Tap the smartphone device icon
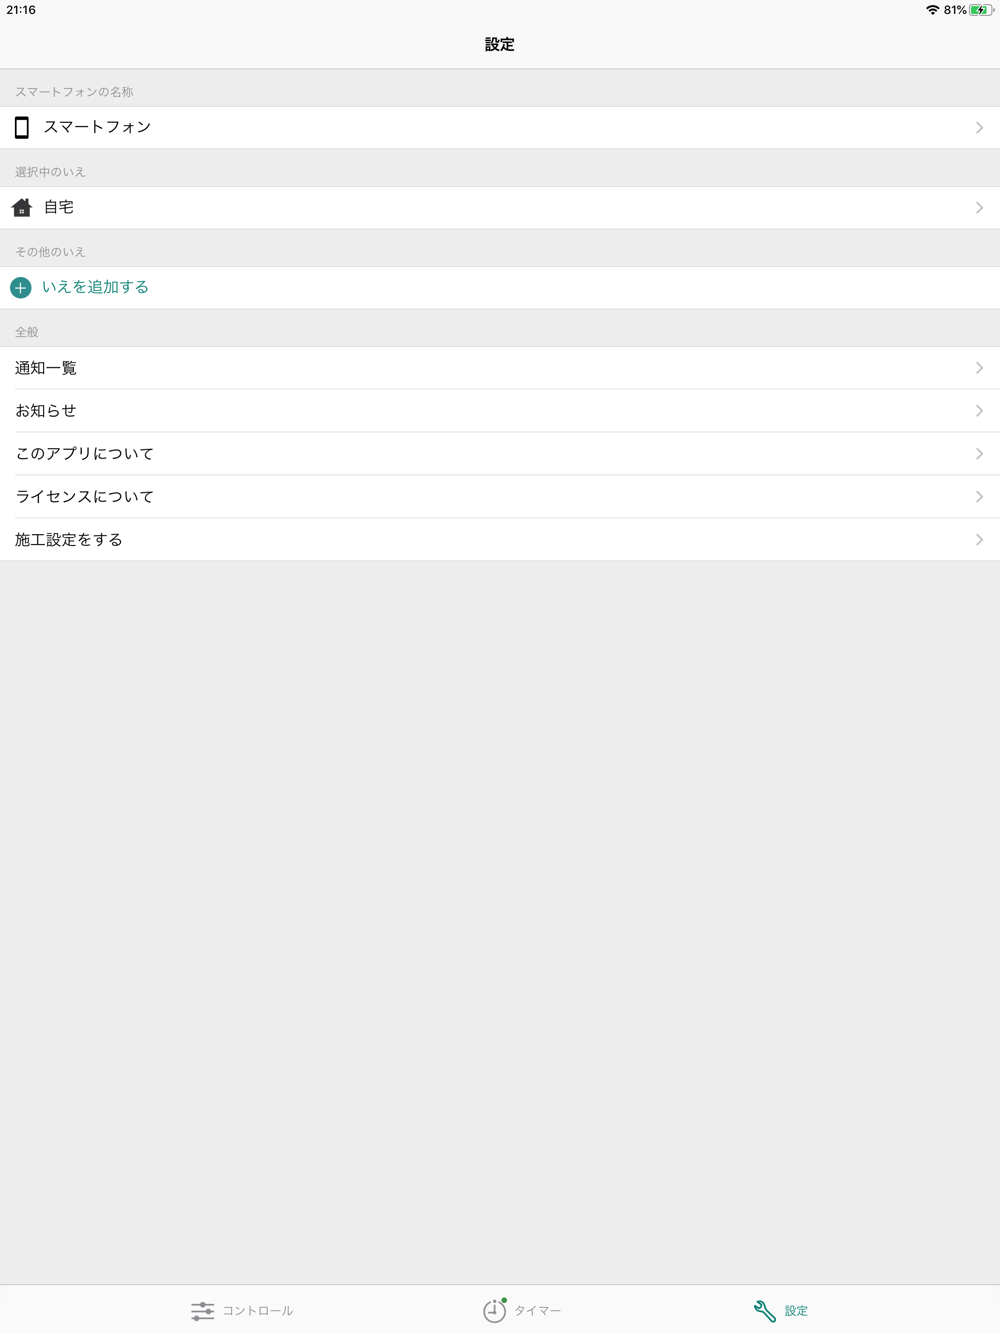The width and height of the screenshot is (1000, 1334). pos(22,127)
